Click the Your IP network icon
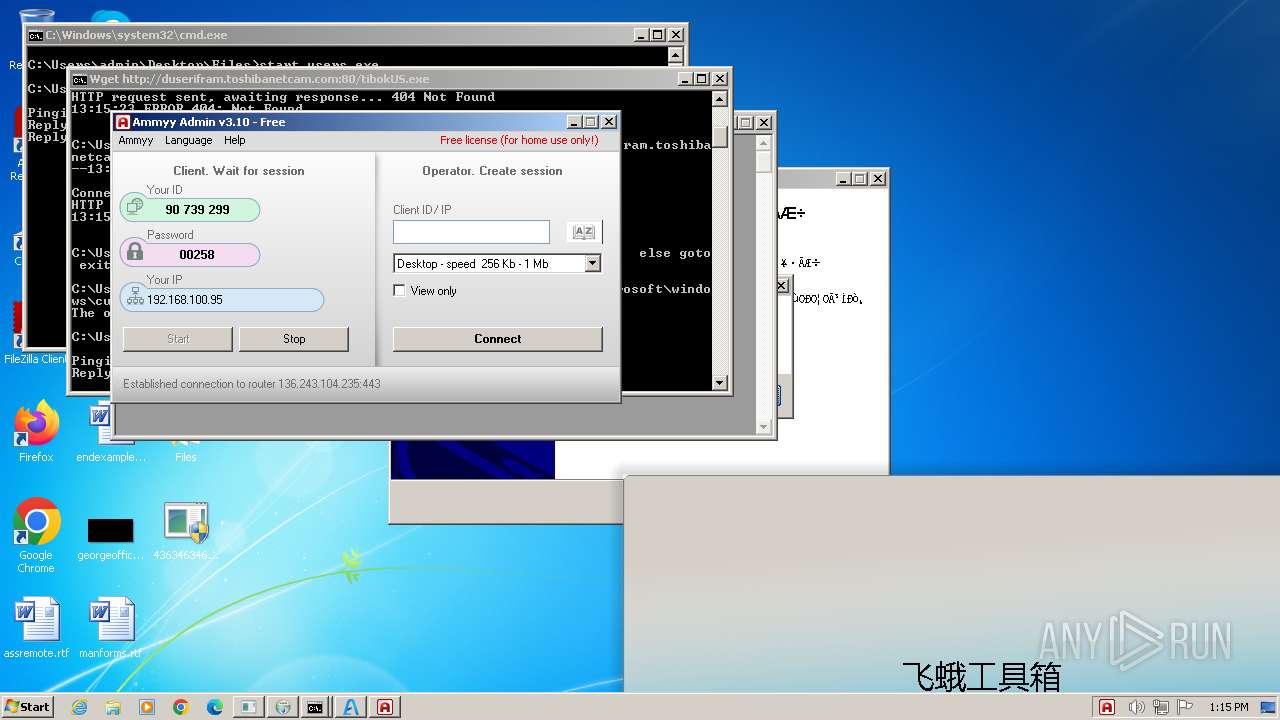 (x=135, y=297)
